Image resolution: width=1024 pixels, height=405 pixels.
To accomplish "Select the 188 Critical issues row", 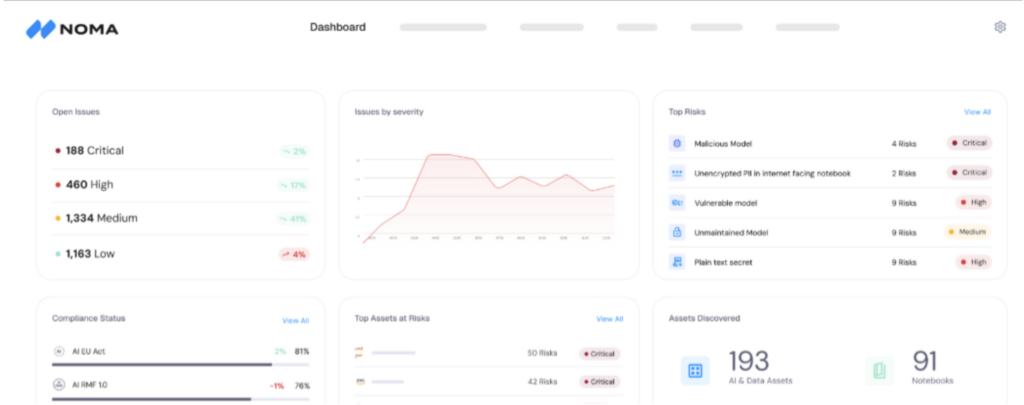I will 181,151.
